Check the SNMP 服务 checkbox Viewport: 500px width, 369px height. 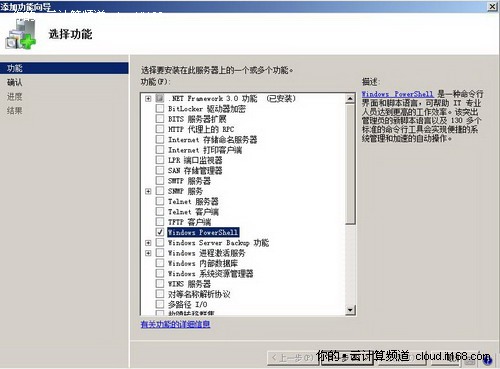160,191
